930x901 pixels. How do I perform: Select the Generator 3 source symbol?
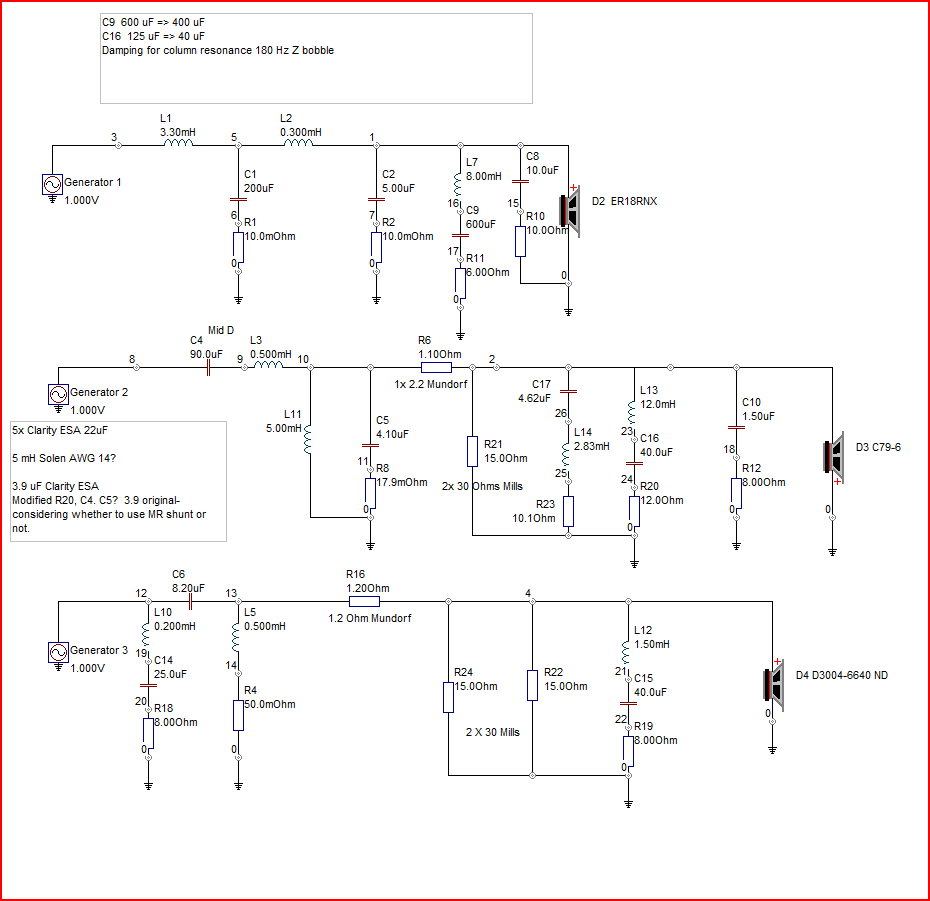[58, 652]
